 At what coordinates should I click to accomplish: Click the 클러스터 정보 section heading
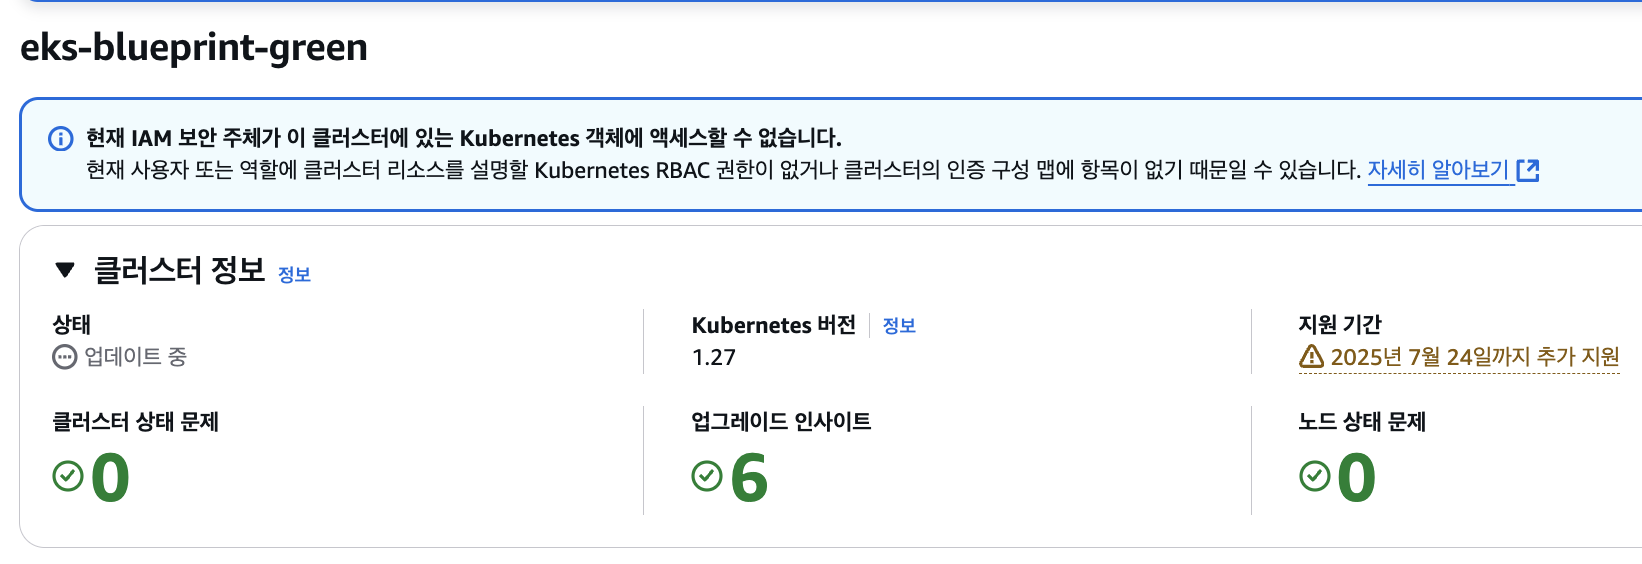[x=179, y=270]
